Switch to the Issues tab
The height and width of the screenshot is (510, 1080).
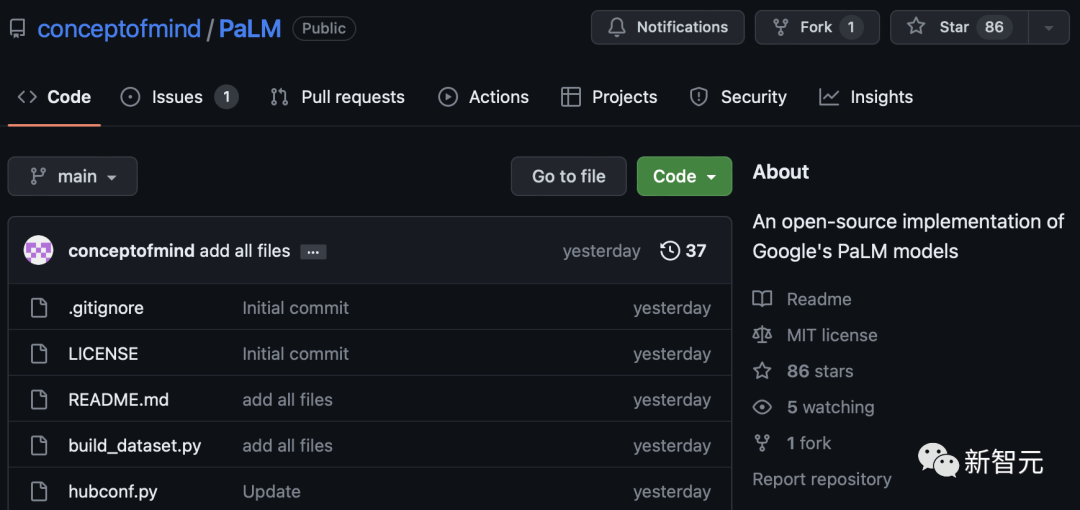pyautogui.click(x=178, y=97)
